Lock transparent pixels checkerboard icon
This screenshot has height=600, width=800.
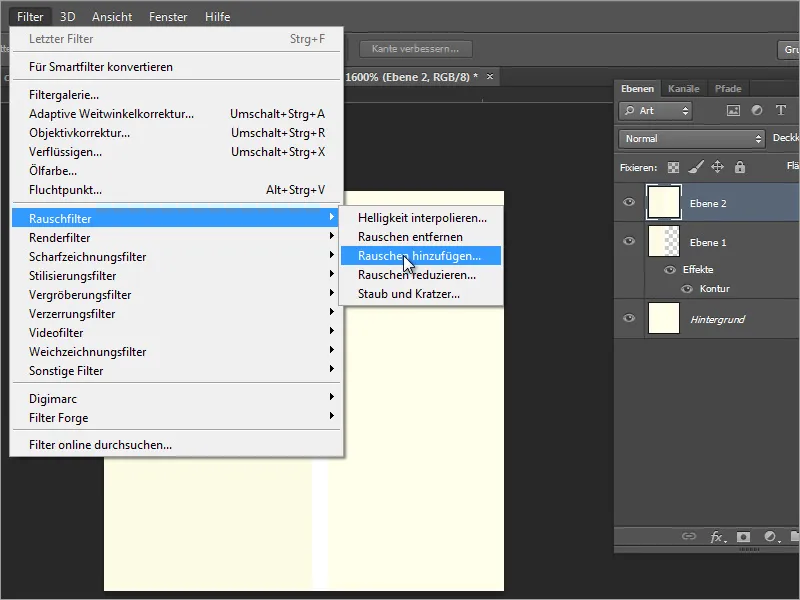[673, 167]
